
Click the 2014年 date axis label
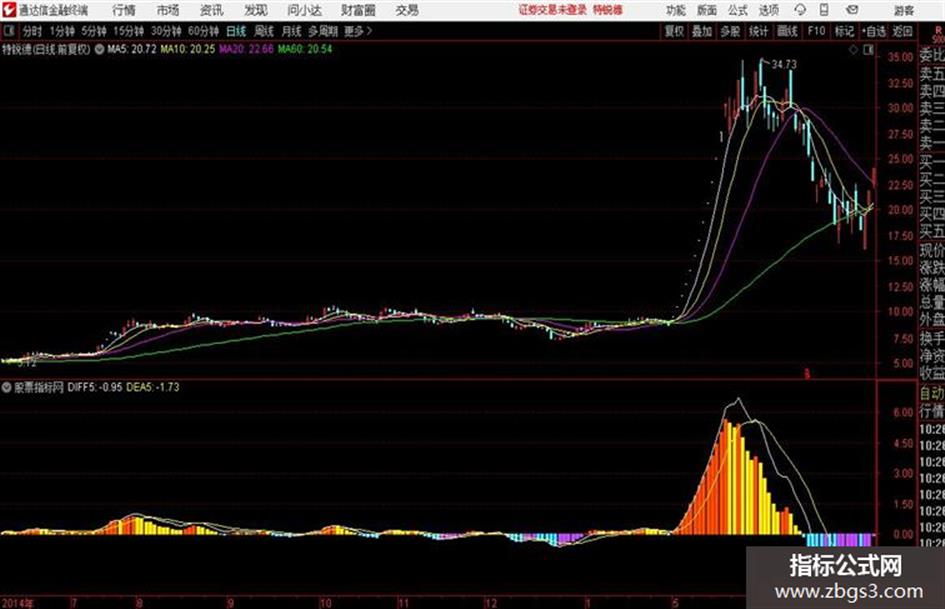click(17, 603)
